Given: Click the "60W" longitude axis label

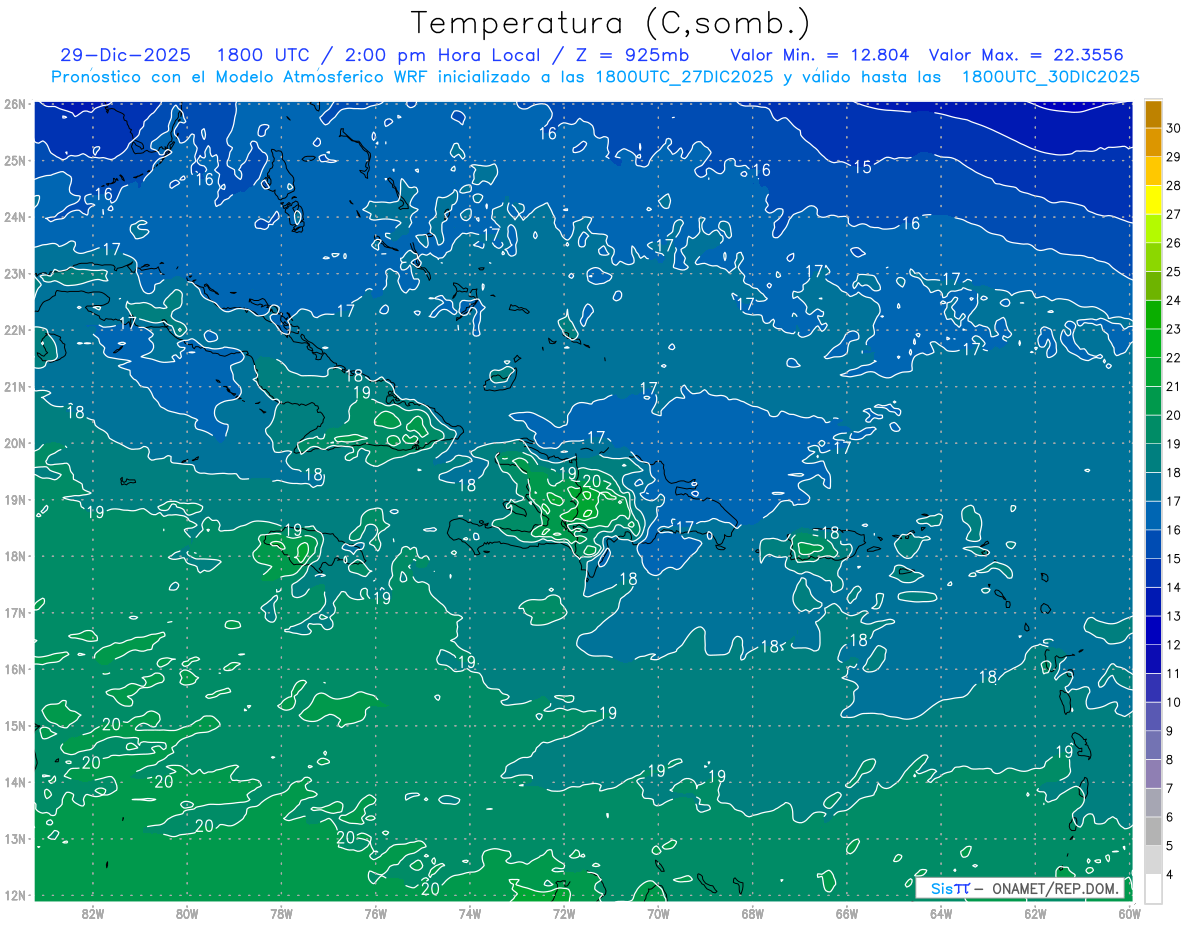Looking at the screenshot, I should (1130, 913).
